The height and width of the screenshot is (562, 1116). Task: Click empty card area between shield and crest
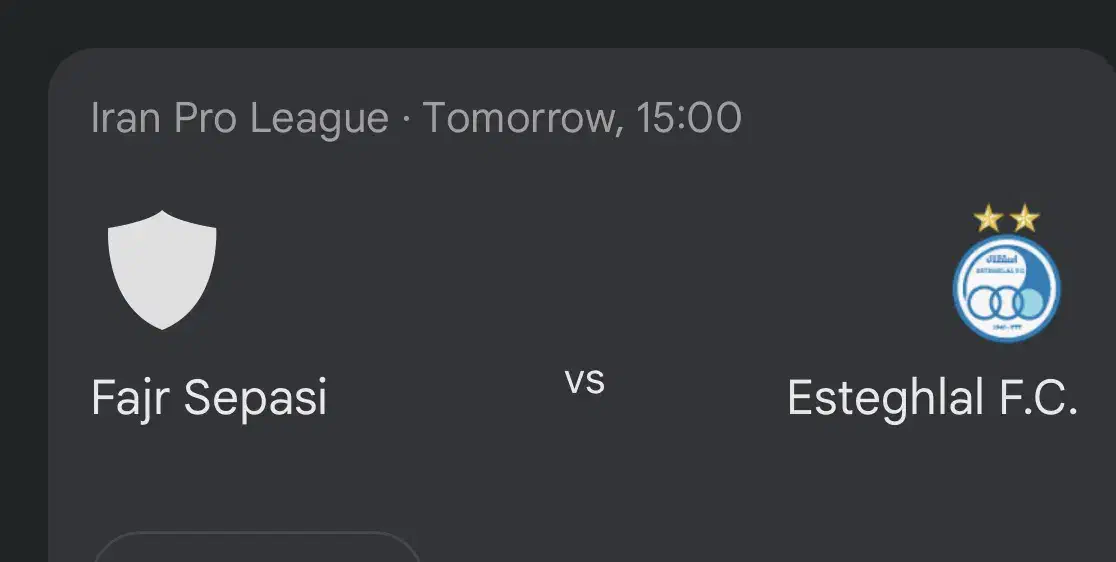[x=585, y=270]
